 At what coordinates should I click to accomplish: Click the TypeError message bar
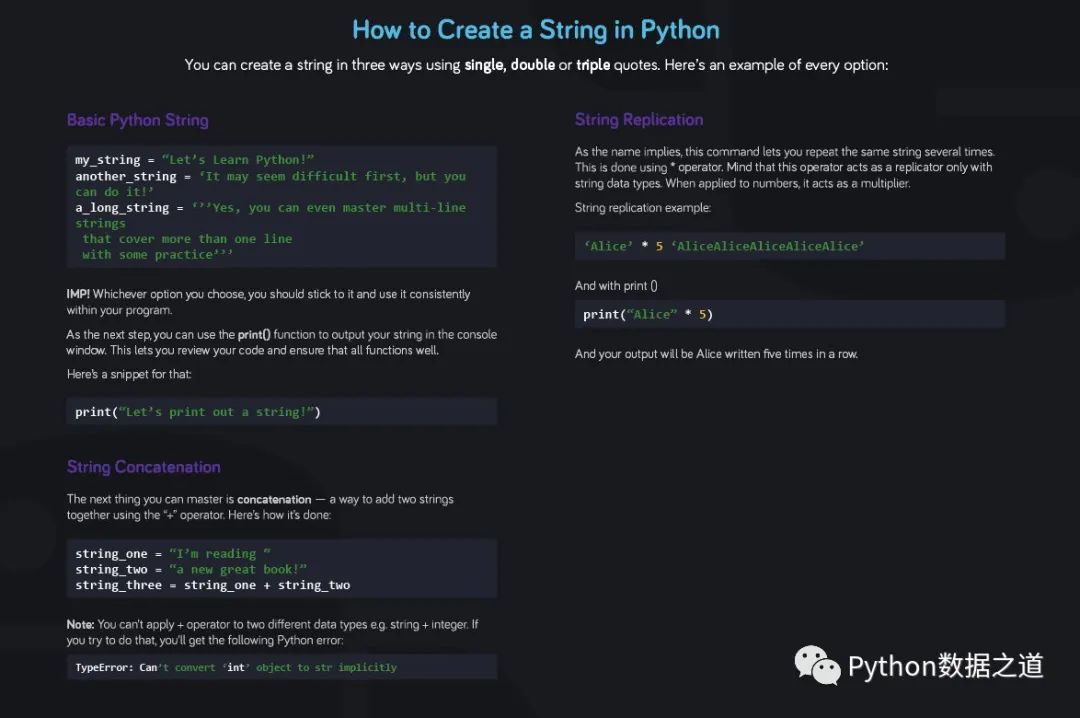pos(282,667)
